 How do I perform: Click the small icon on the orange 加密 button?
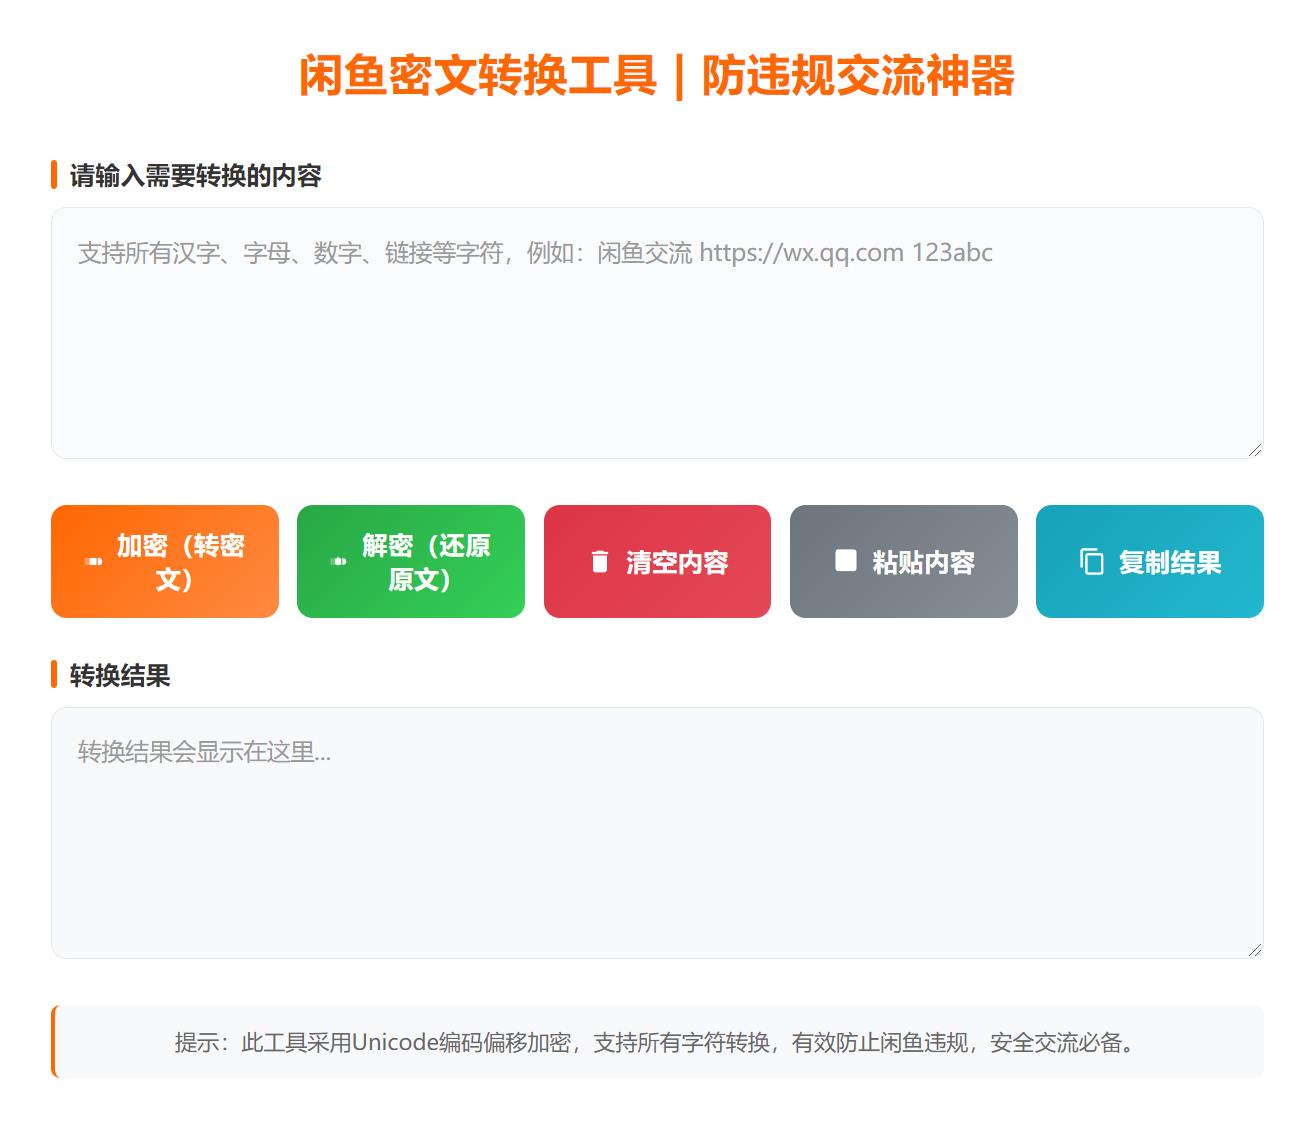coord(94,562)
